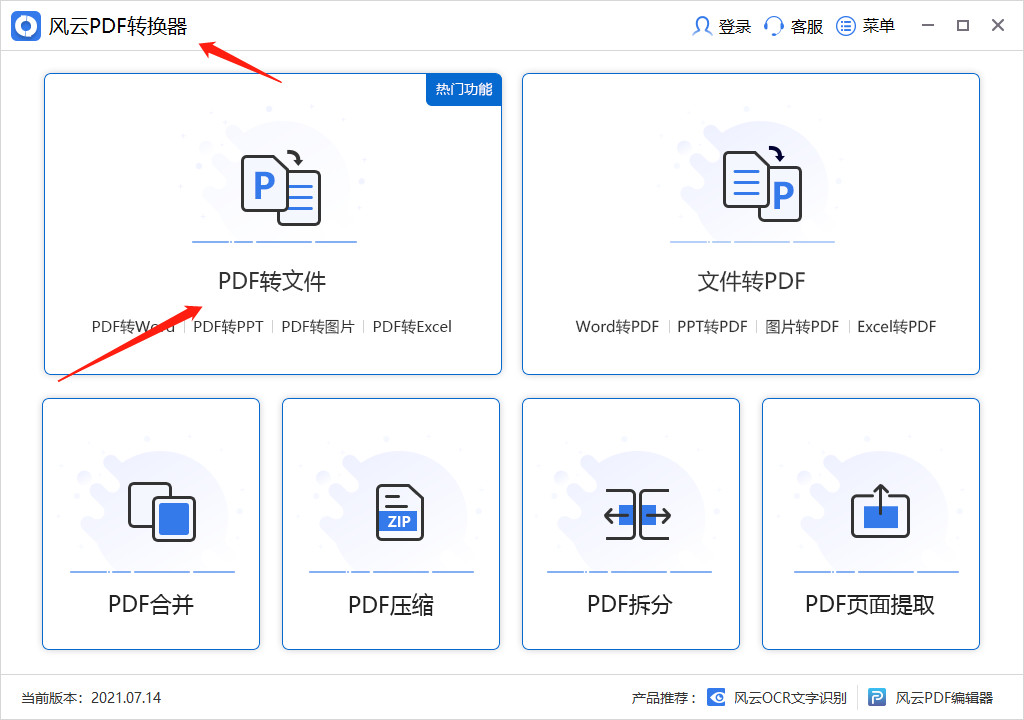Select 图片转PDF option
Screen dimensions: 1024x720
point(802,327)
